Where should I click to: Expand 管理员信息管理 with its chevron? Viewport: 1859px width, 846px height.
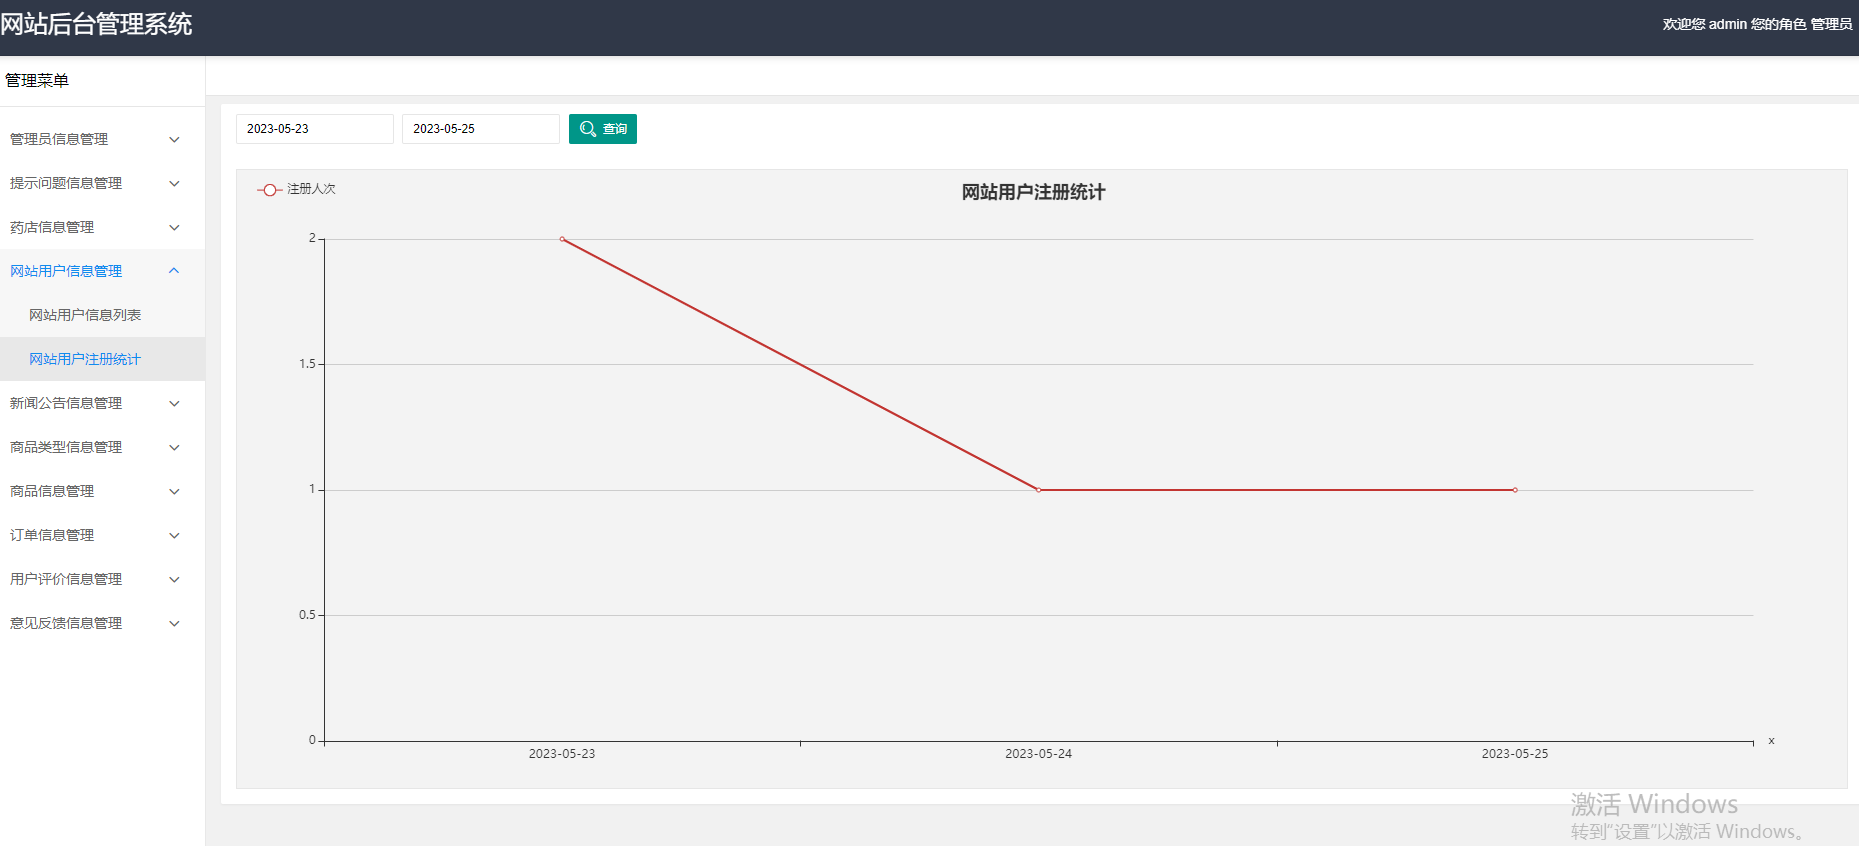pyautogui.click(x=174, y=139)
